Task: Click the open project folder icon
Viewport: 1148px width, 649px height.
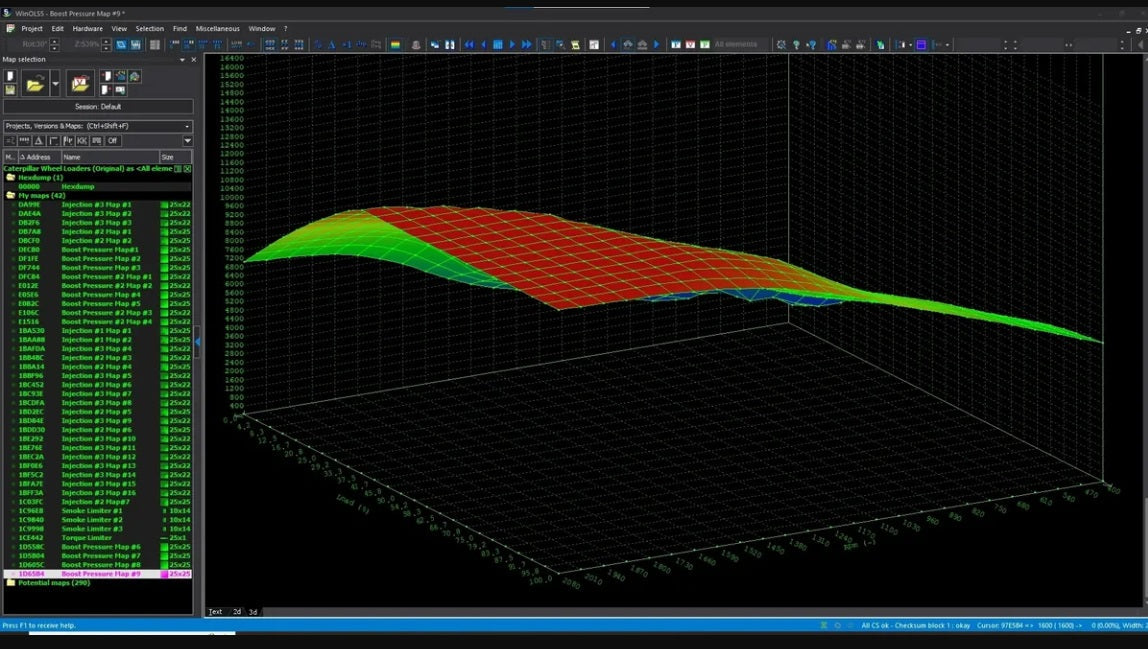Action: point(35,85)
